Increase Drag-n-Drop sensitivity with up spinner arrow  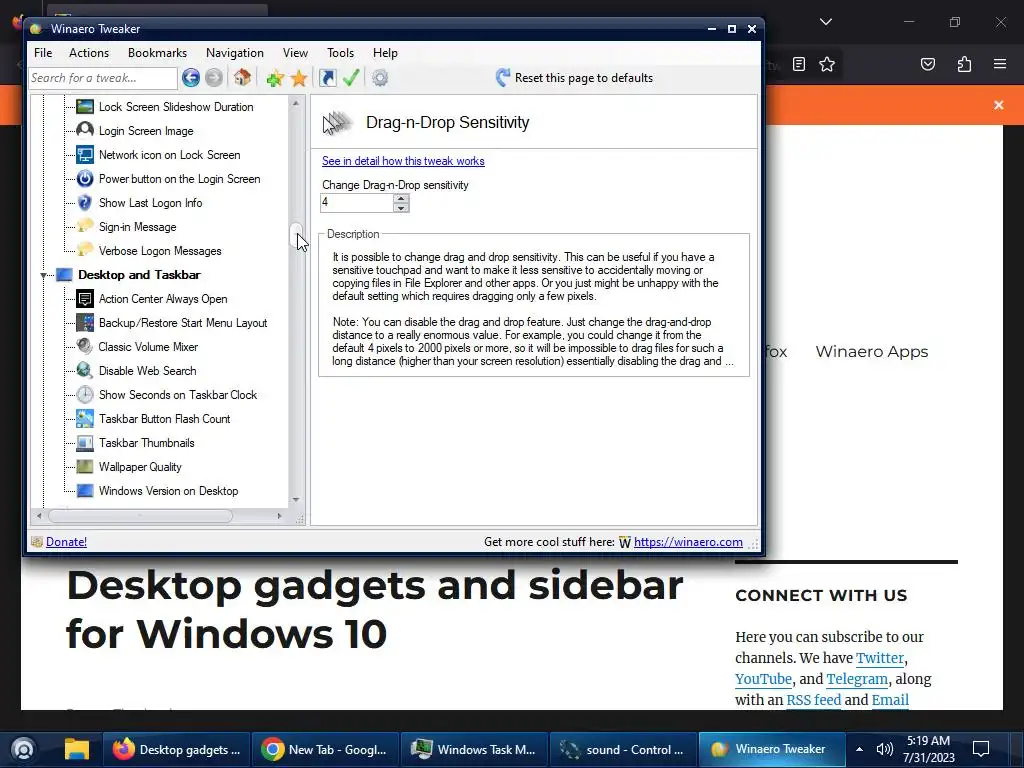click(401, 199)
